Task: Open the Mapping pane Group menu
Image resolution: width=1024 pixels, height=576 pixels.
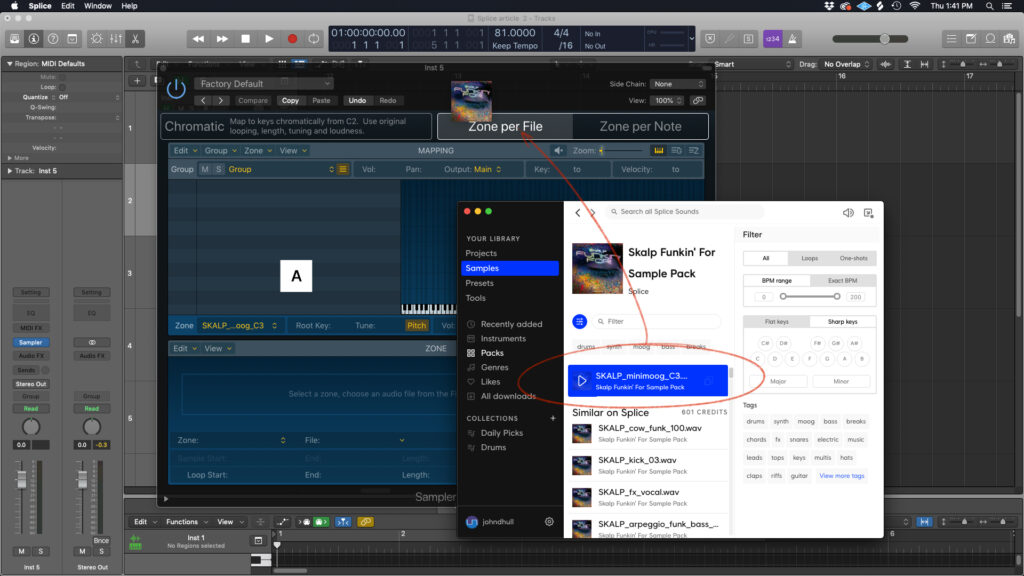Action: click(x=220, y=151)
